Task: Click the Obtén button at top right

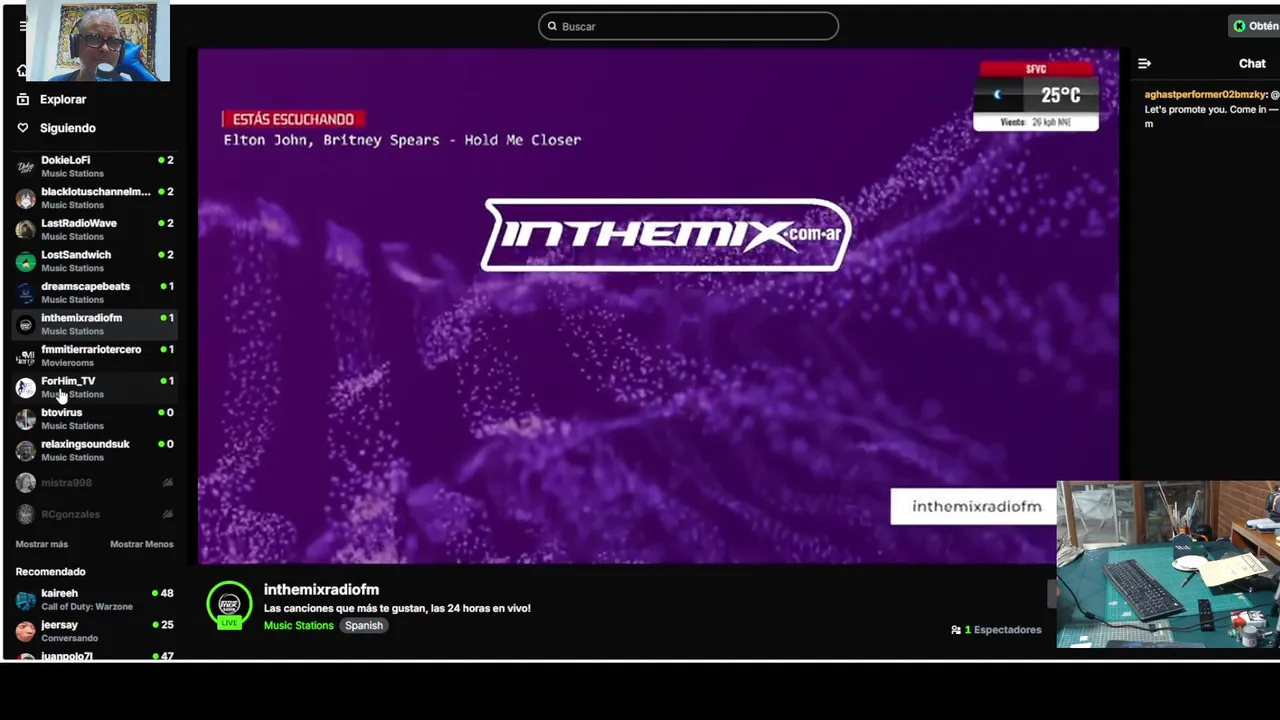Action: tap(1256, 26)
